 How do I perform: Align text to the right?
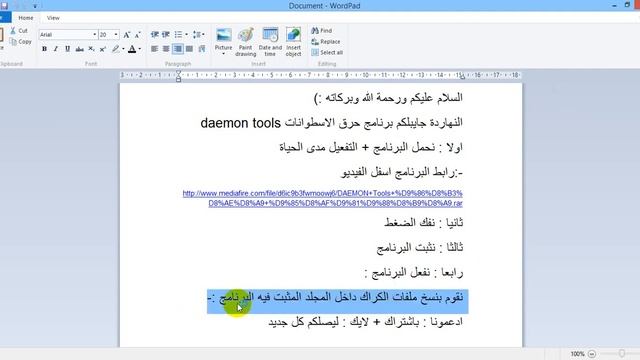(178, 49)
